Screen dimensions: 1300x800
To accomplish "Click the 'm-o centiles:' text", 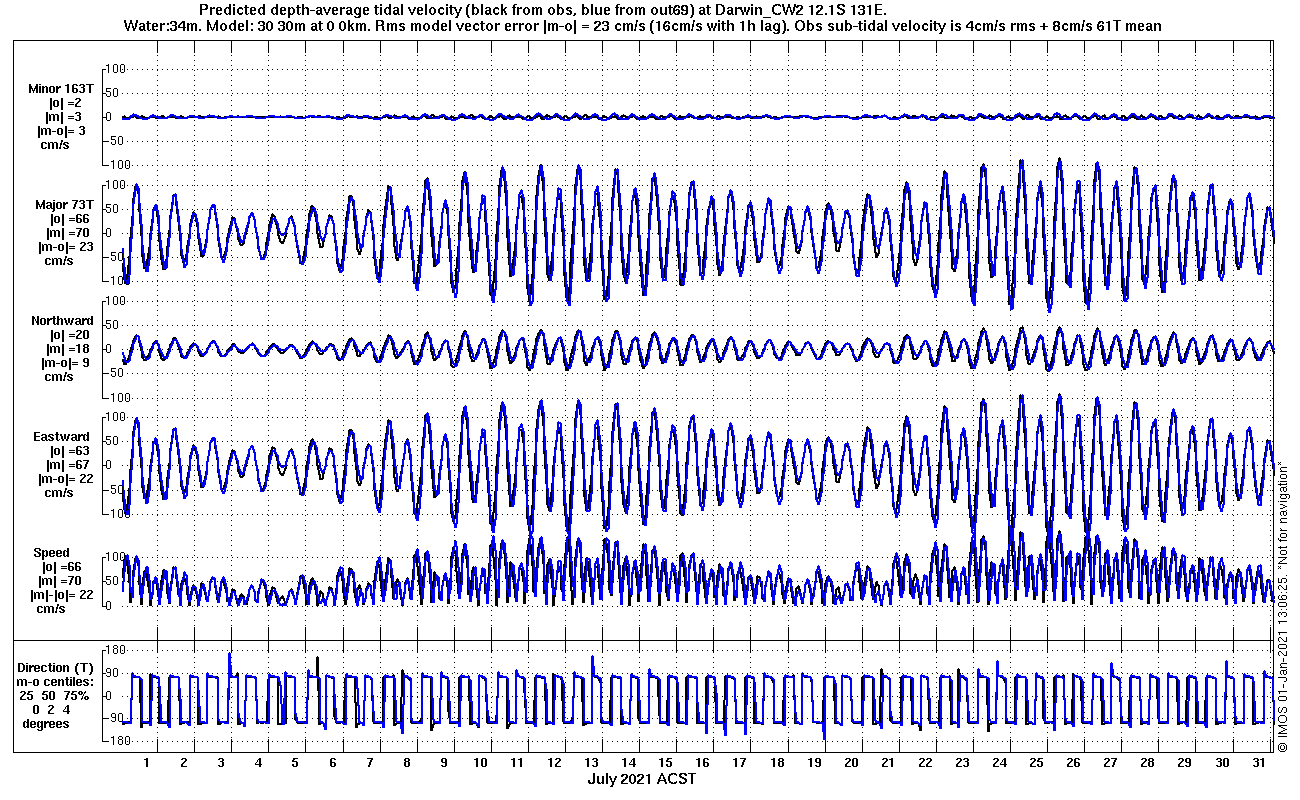I will coord(56,681).
